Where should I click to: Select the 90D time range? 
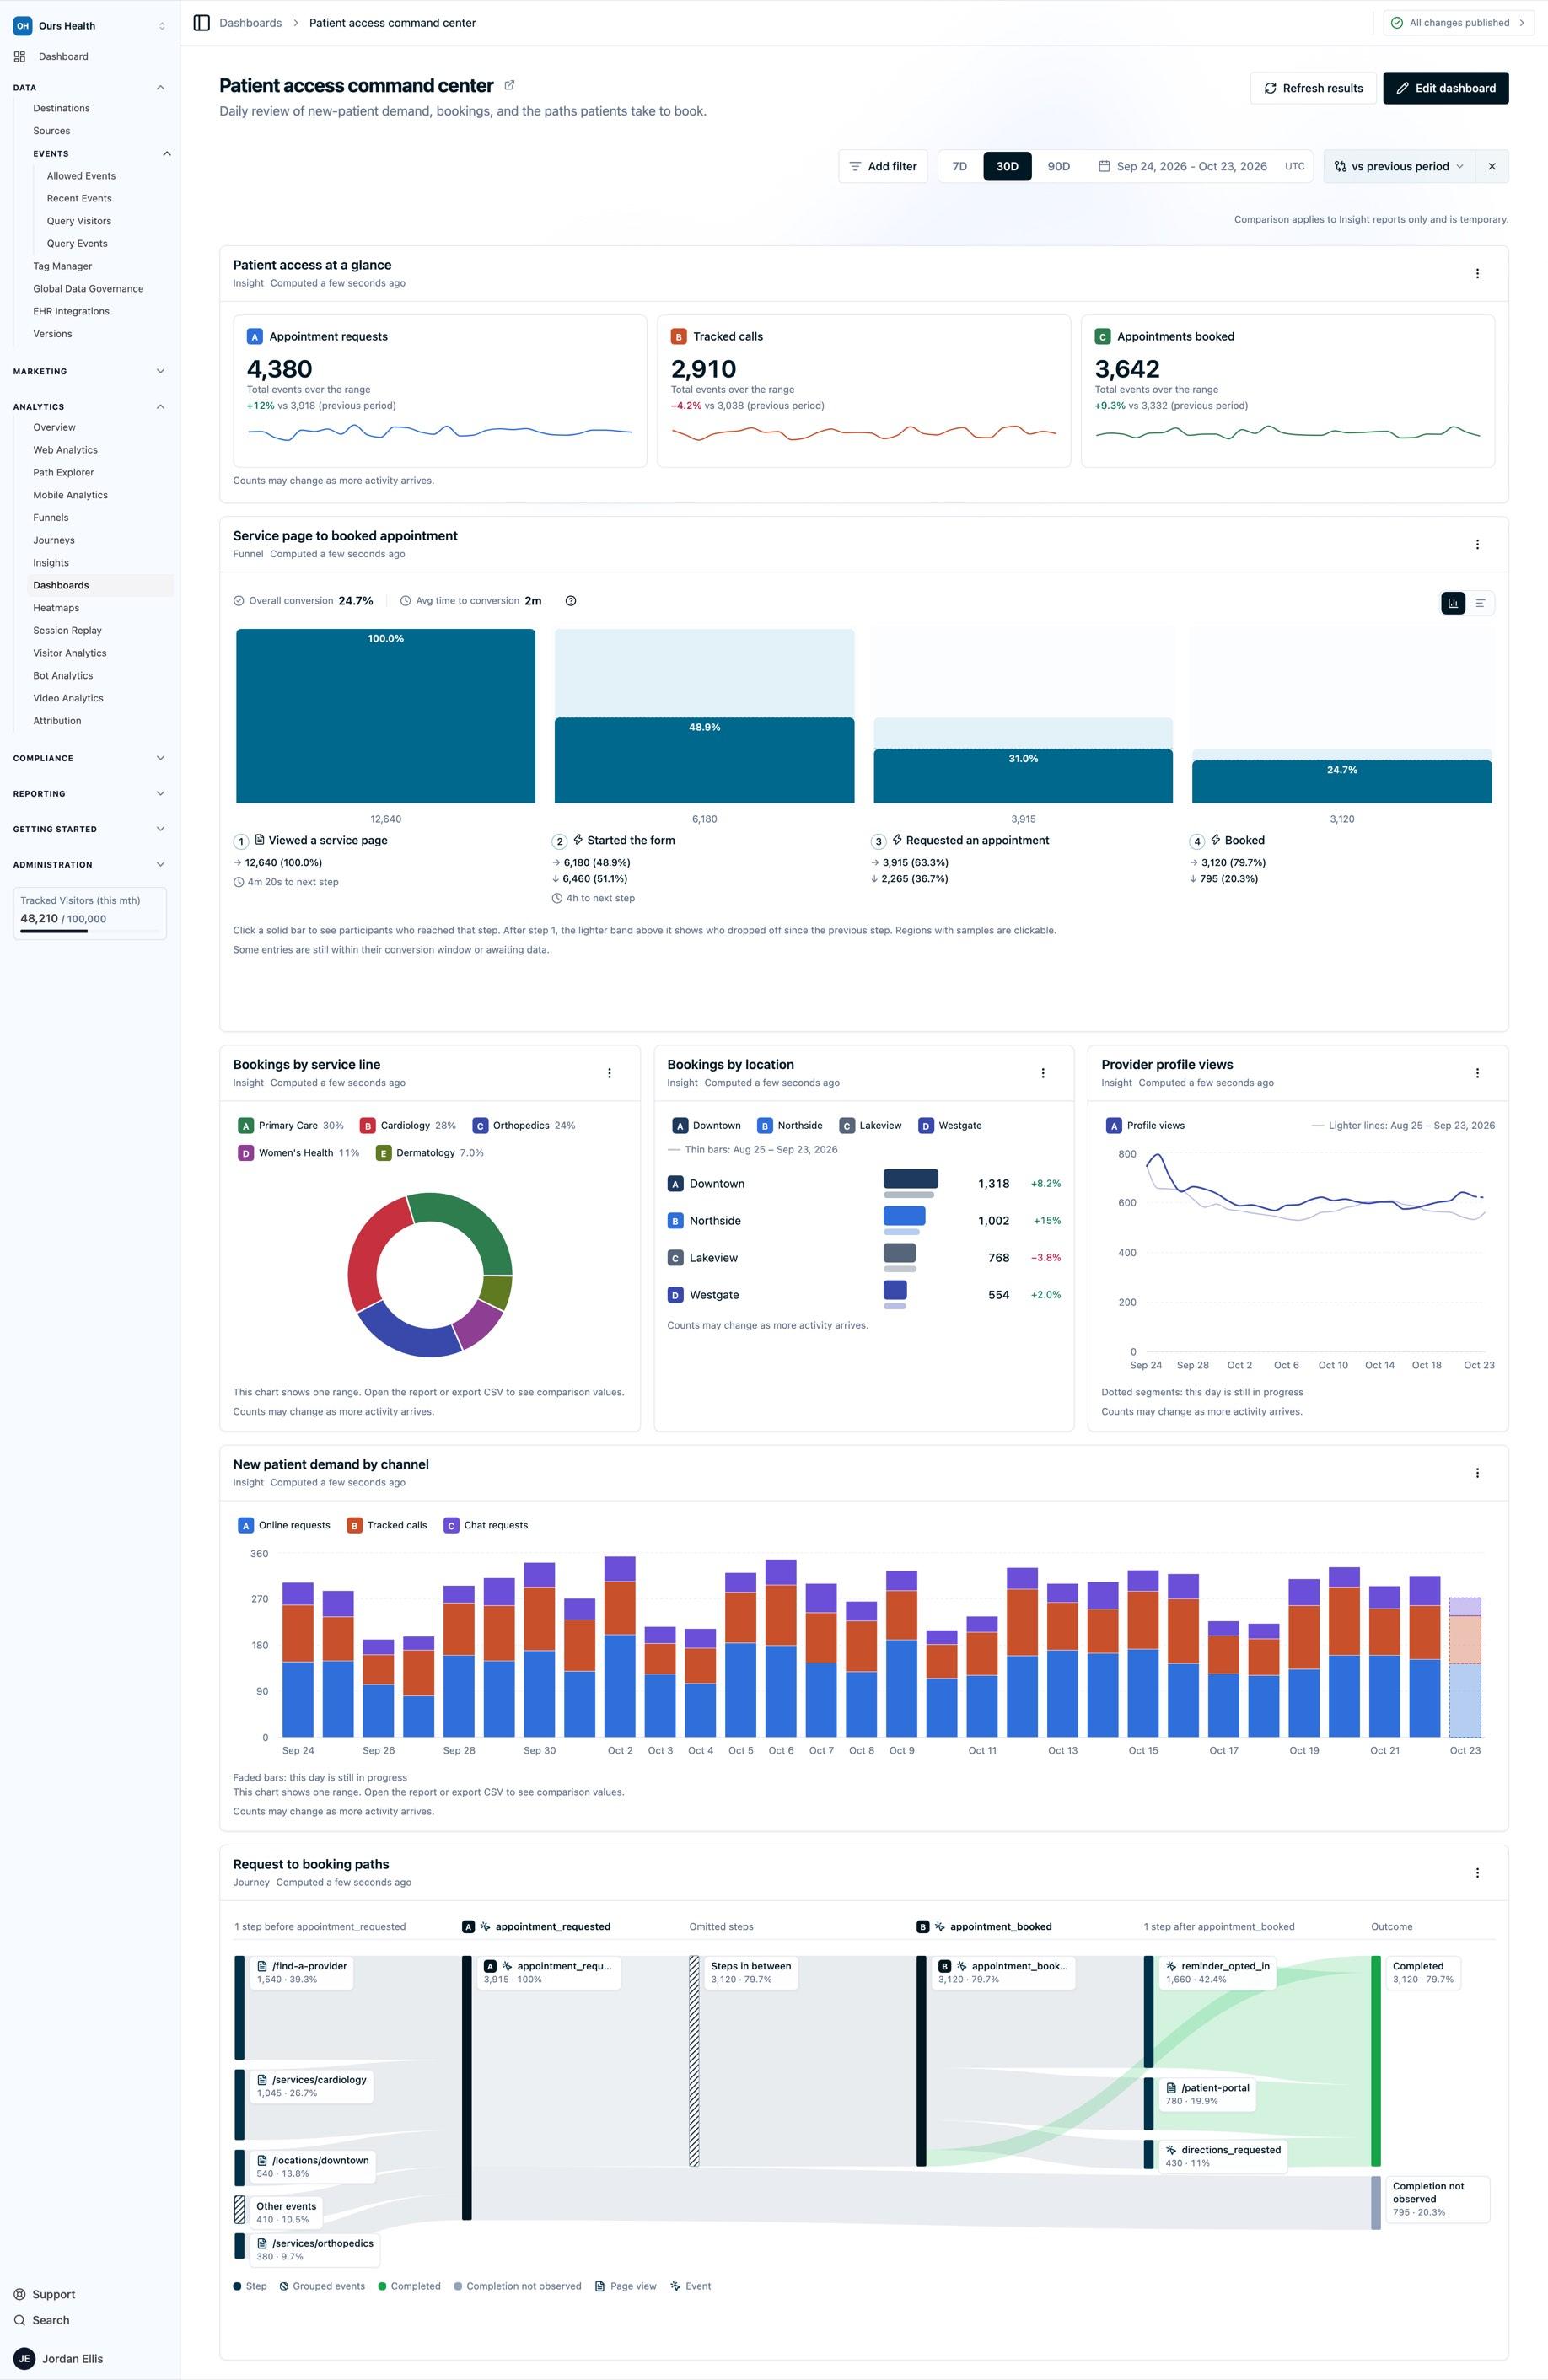point(1059,167)
